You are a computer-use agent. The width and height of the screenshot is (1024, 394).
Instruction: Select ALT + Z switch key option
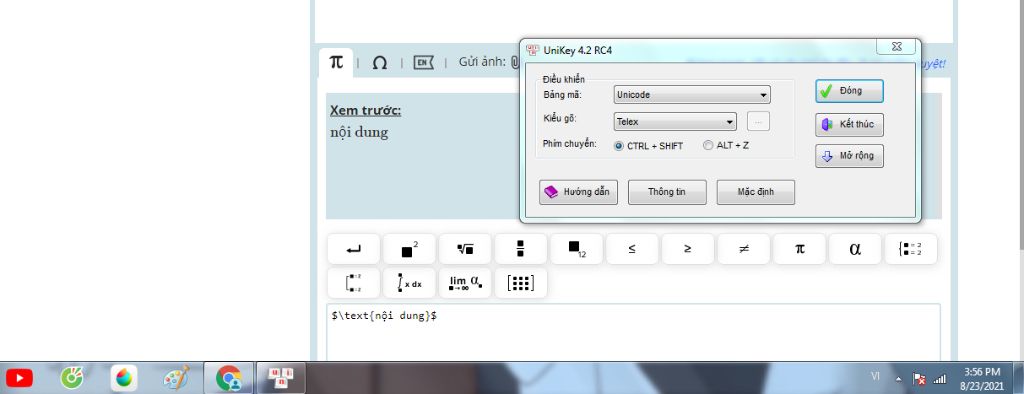coord(726,146)
